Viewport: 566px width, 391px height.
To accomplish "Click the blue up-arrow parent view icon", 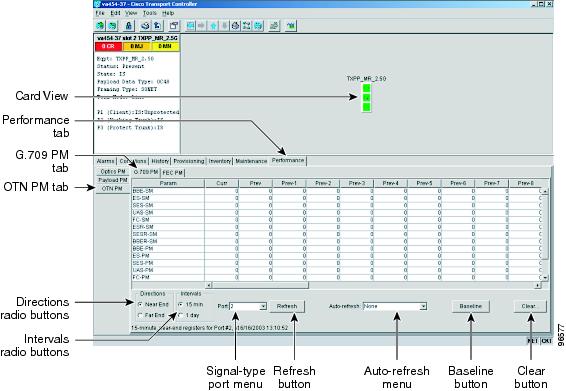I will click(x=214, y=26).
